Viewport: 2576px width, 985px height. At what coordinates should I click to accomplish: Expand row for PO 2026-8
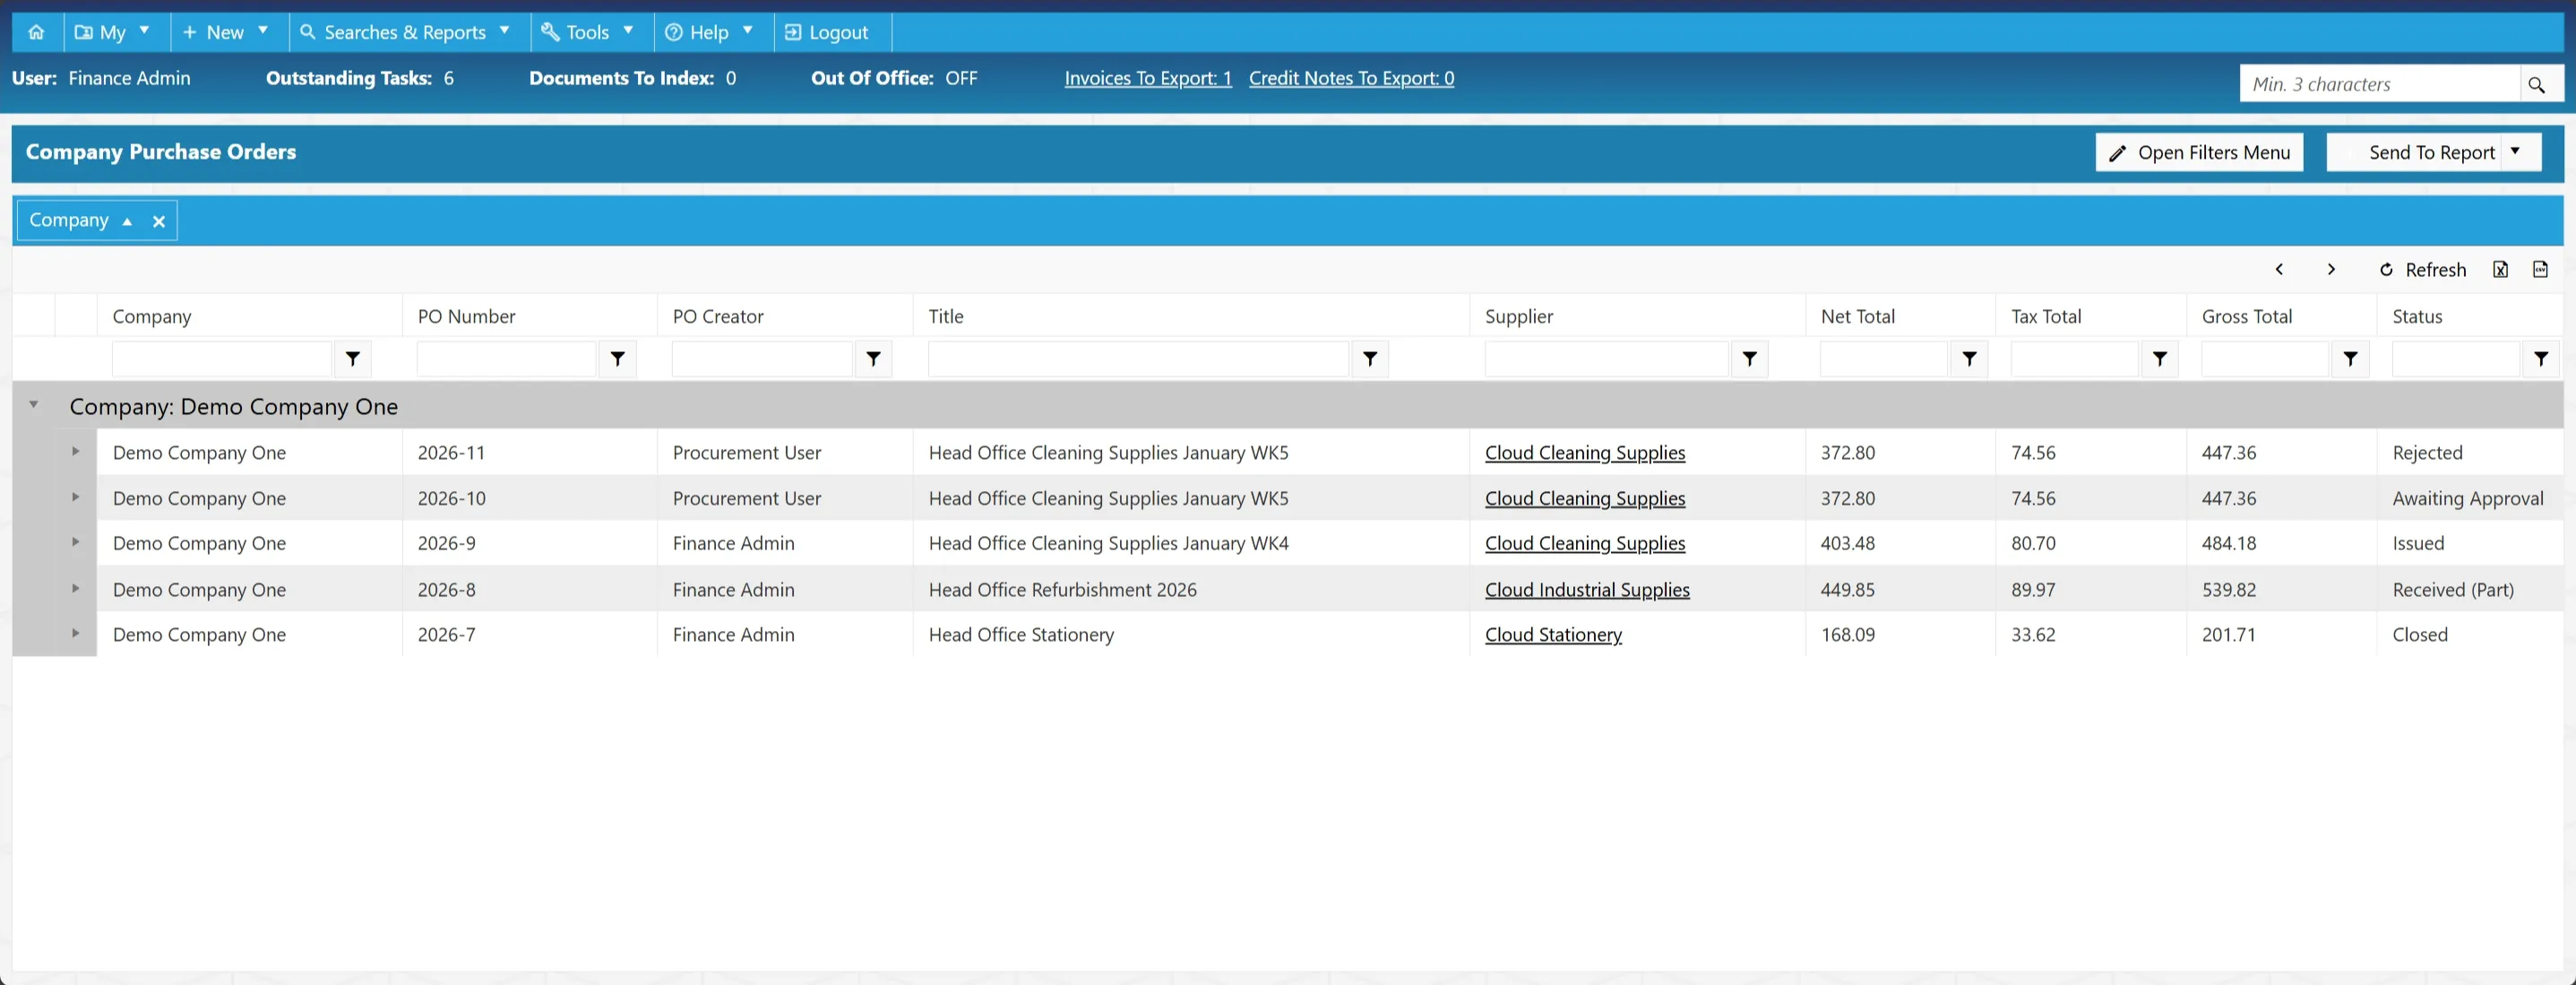pos(75,588)
